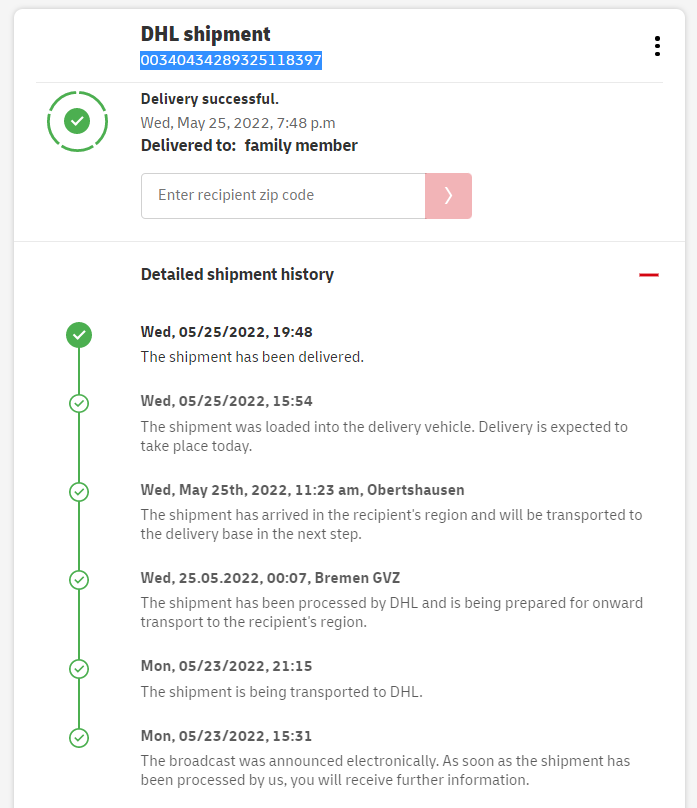
Task: Click the Bremen GVZ checkmark marker
Action: [x=79, y=580]
